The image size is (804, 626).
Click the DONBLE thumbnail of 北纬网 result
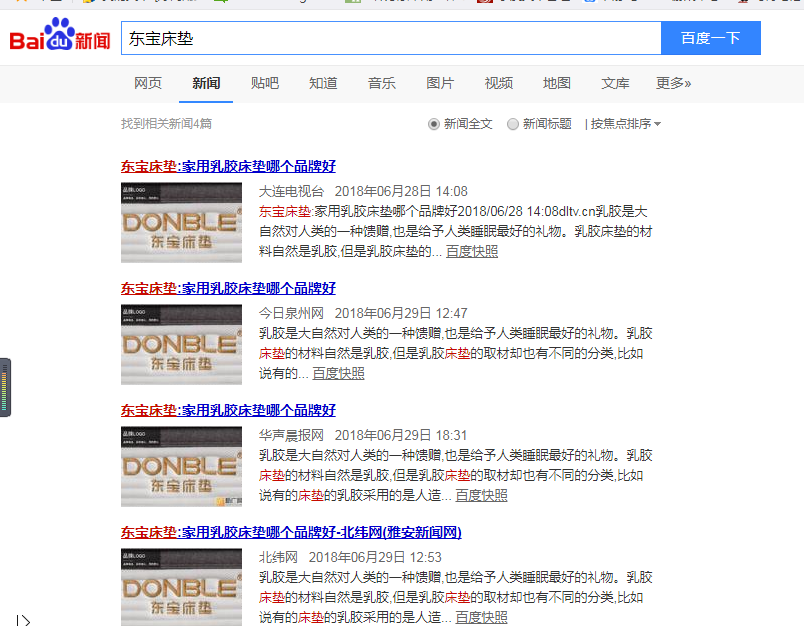(182, 587)
